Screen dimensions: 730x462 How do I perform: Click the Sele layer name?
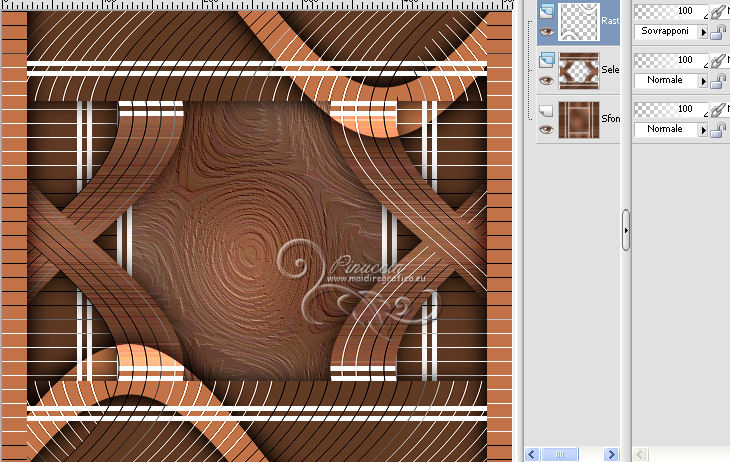pyautogui.click(x=610, y=70)
